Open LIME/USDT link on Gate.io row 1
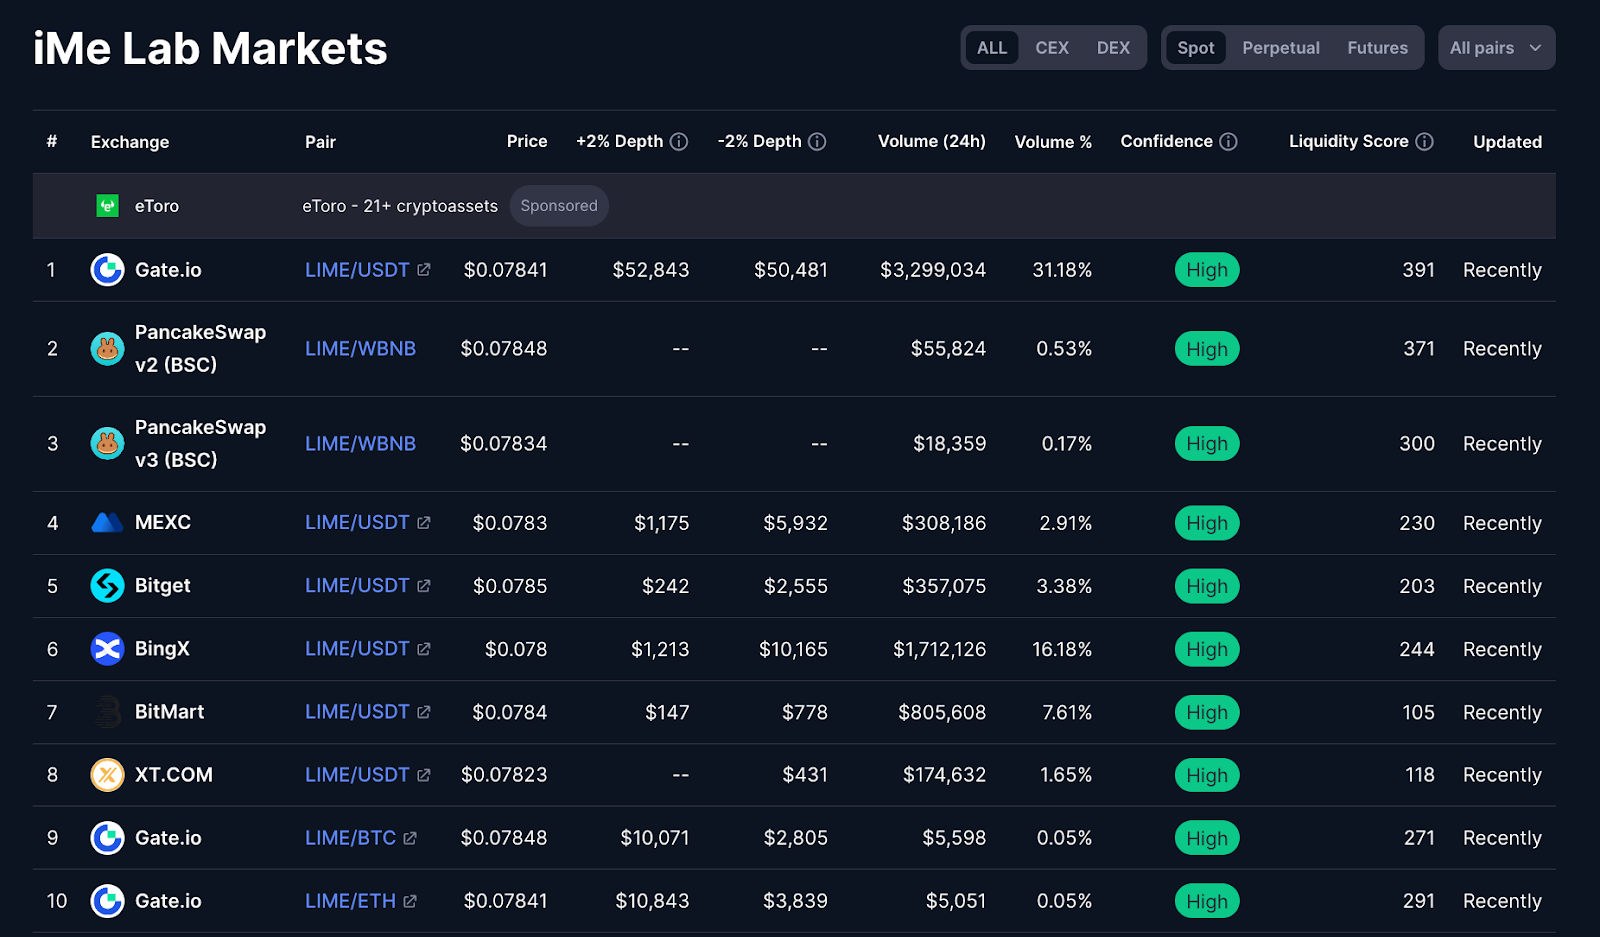Screen dimensions: 1600x937 pos(357,270)
